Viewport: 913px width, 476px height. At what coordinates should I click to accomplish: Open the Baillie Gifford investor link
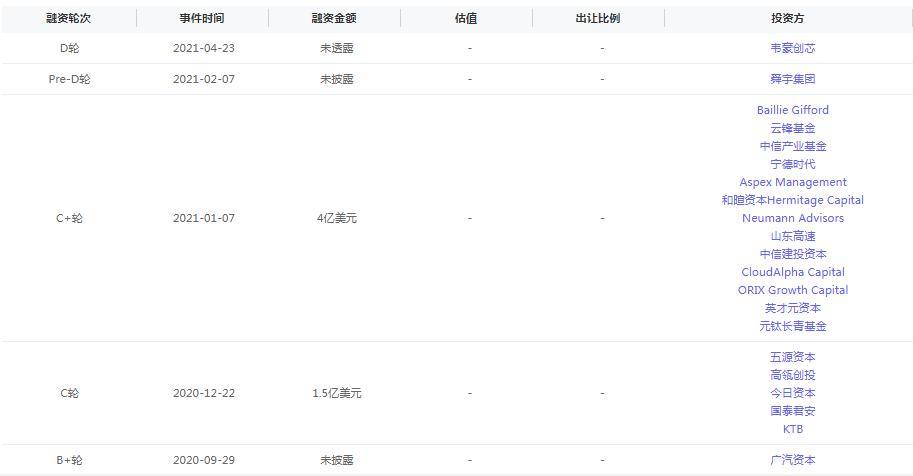(x=792, y=110)
